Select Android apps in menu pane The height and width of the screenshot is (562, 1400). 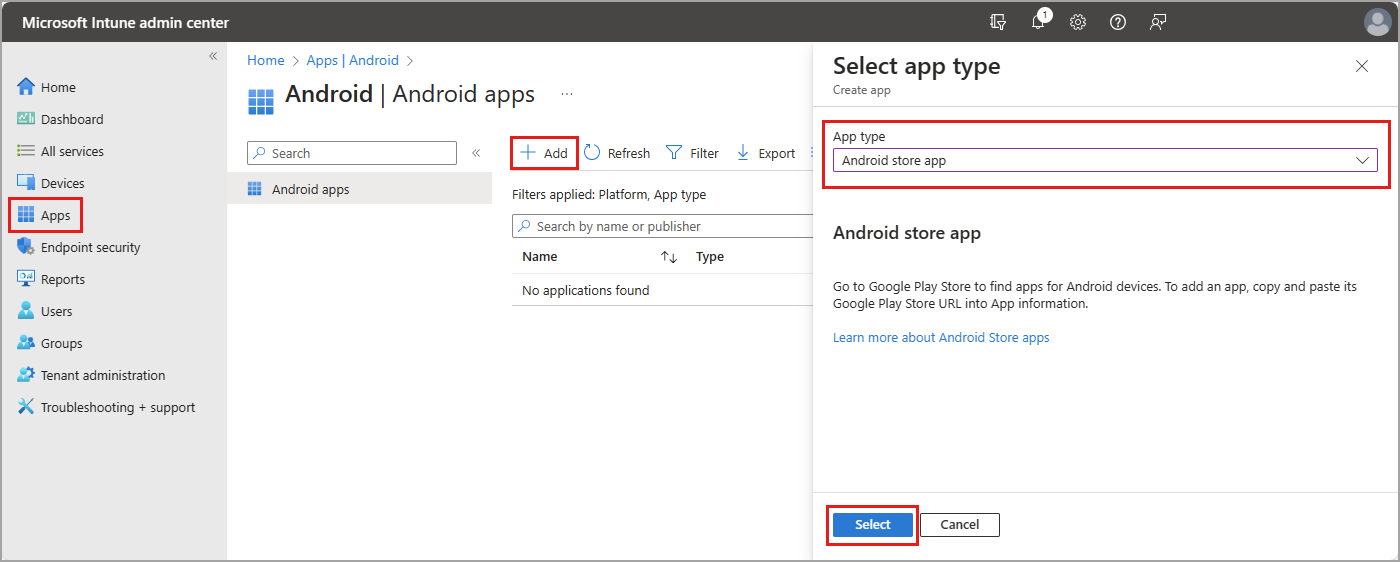360,189
